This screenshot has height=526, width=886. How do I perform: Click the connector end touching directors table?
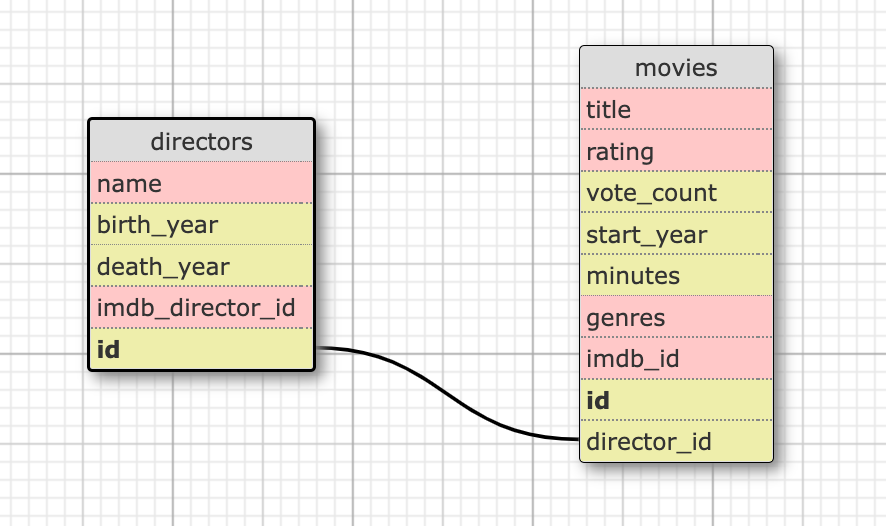pyautogui.click(x=322, y=349)
